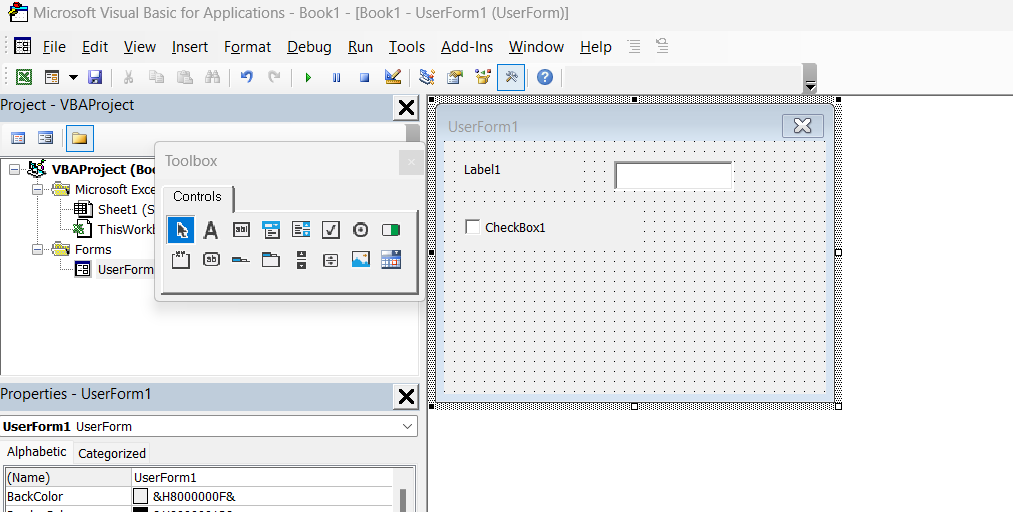Viewport: 1013px width, 512px height.
Task: Select the ScrollBar tool in Toolbox
Action: click(x=301, y=260)
